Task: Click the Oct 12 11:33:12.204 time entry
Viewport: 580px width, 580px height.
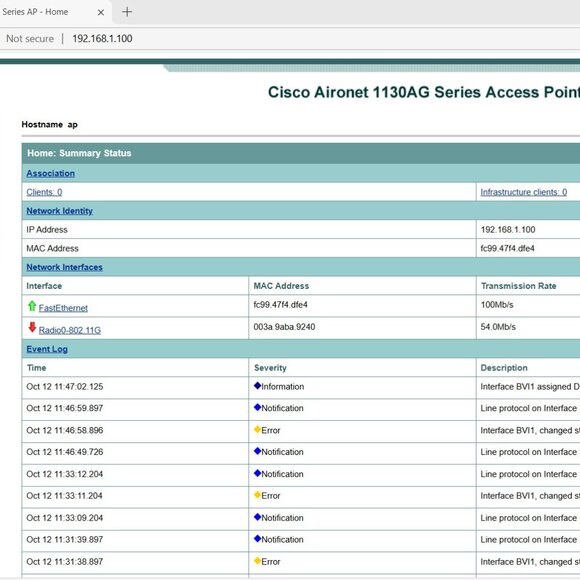Action: coord(65,474)
